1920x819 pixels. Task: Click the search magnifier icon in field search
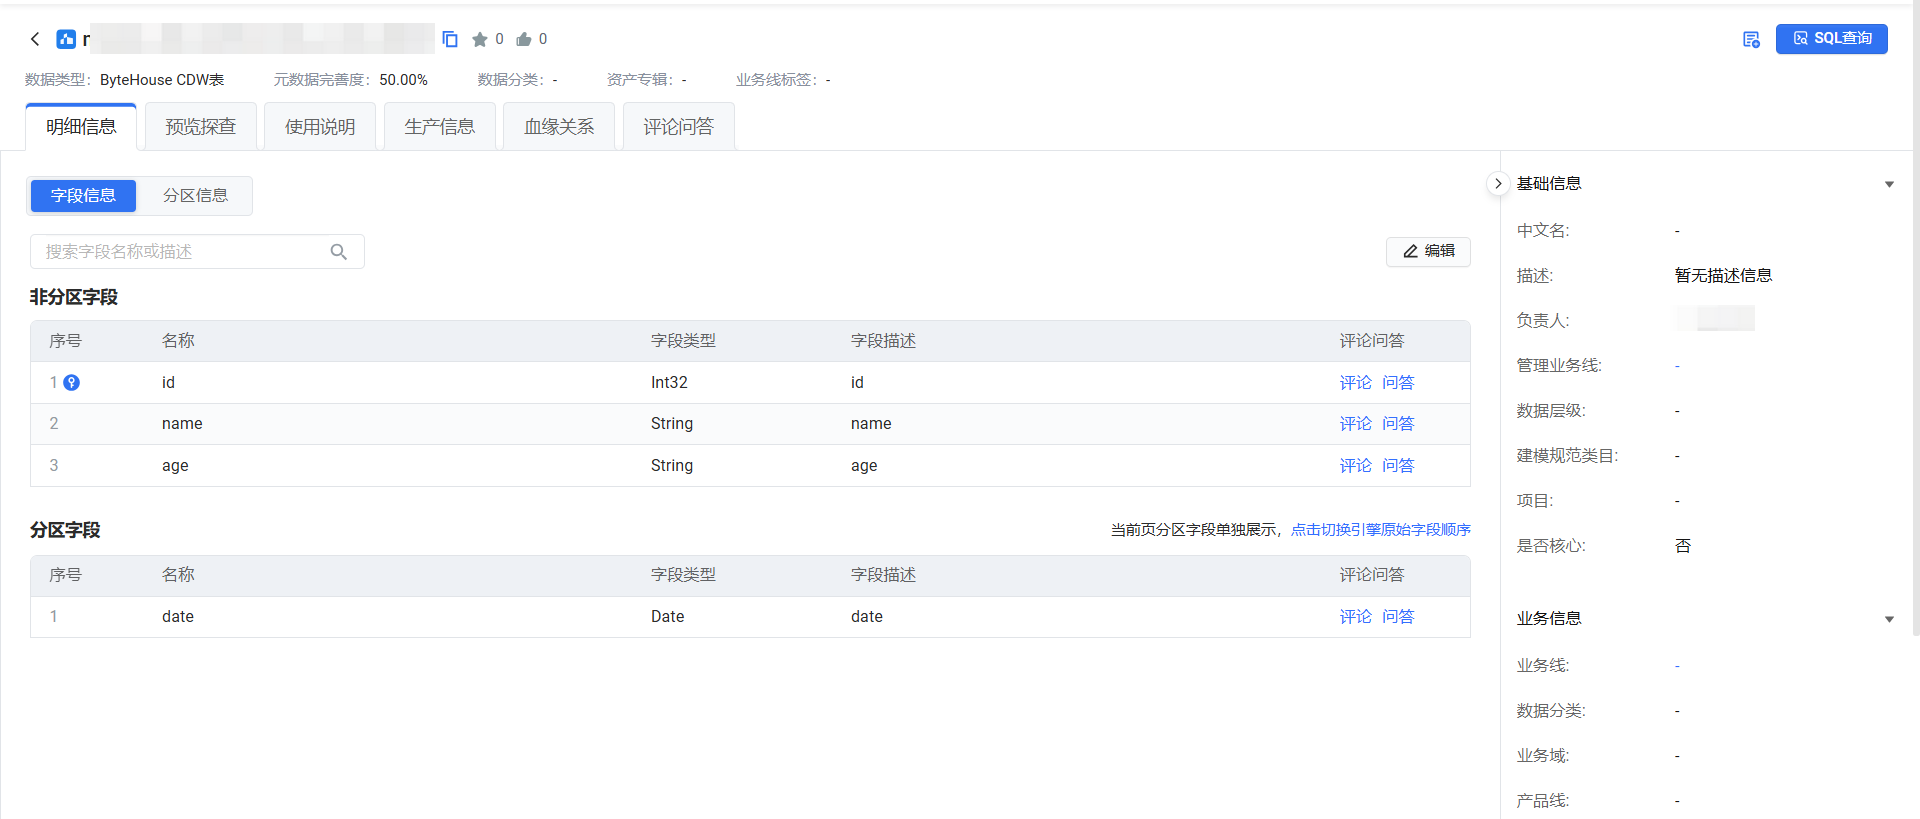[339, 252]
